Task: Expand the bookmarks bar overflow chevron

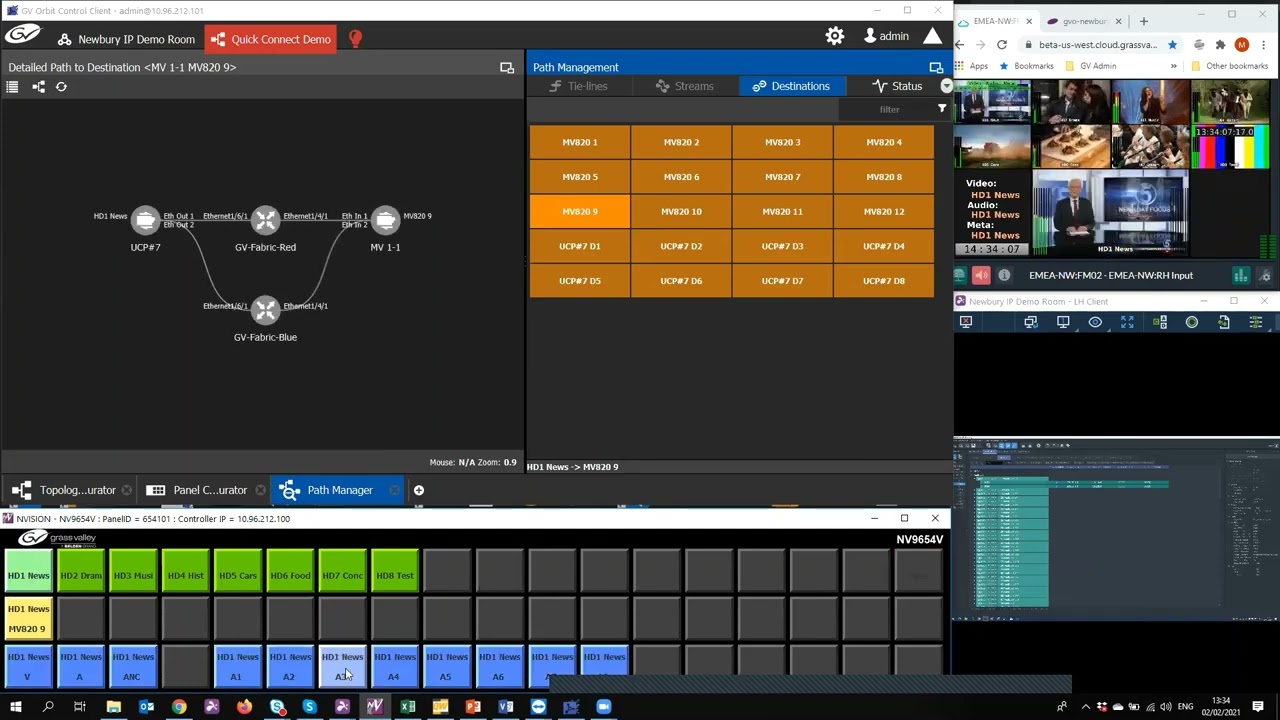Action: pyautogui.click(x=1173, y=66)
